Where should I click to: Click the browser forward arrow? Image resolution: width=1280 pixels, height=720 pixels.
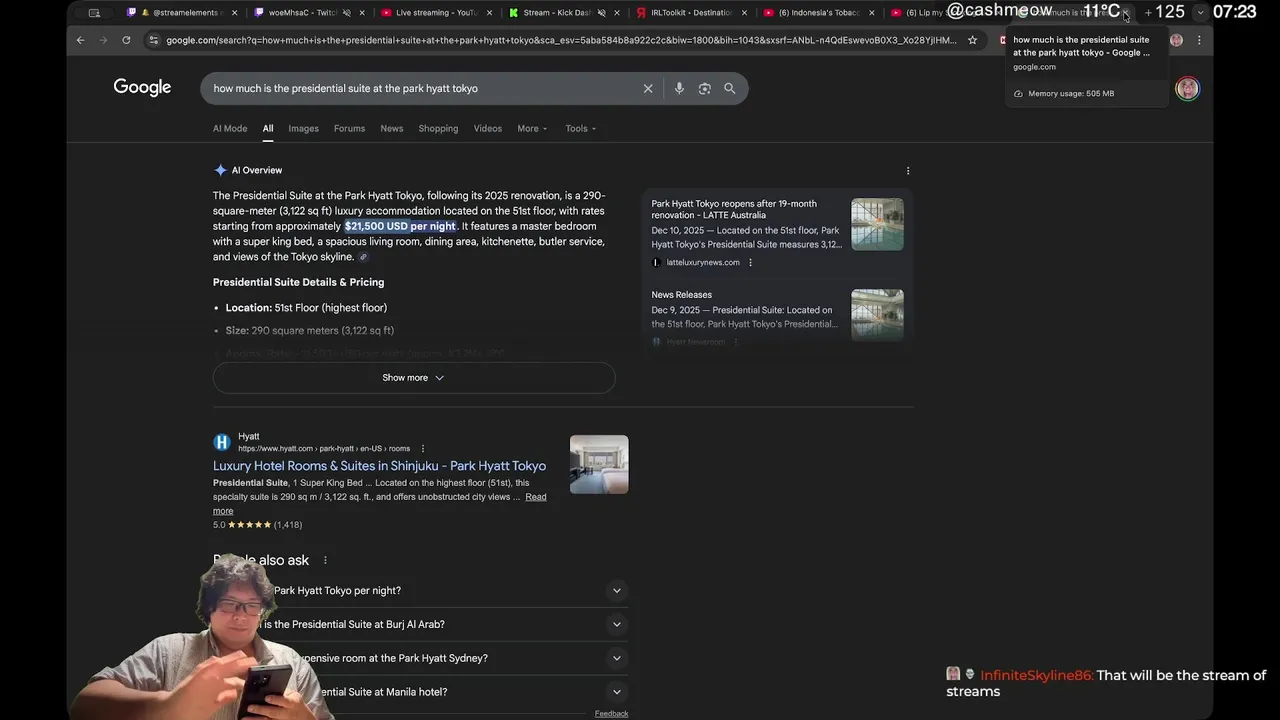pos(103,40)
